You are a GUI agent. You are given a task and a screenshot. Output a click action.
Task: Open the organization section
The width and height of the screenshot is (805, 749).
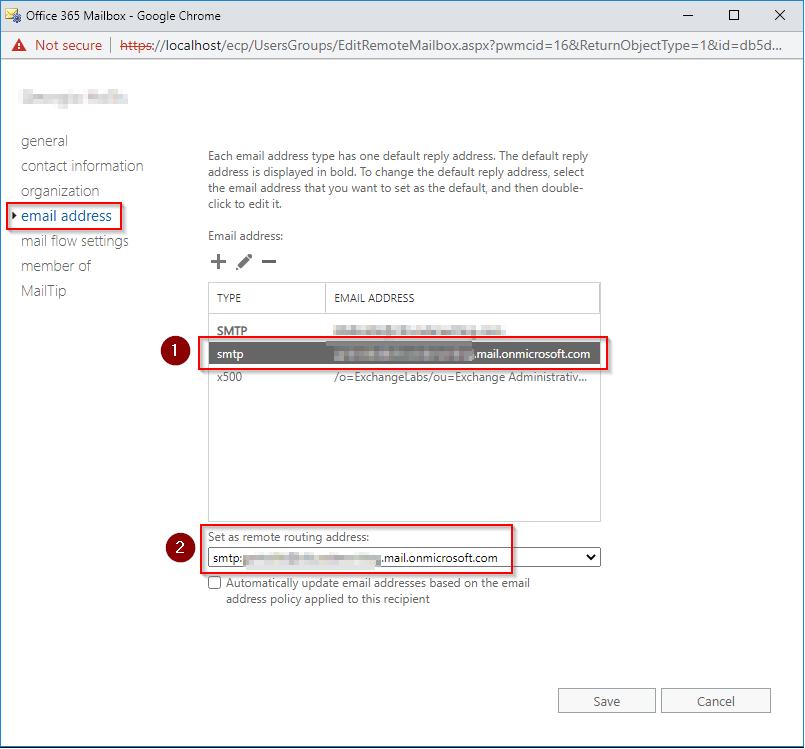coord(60,191)
